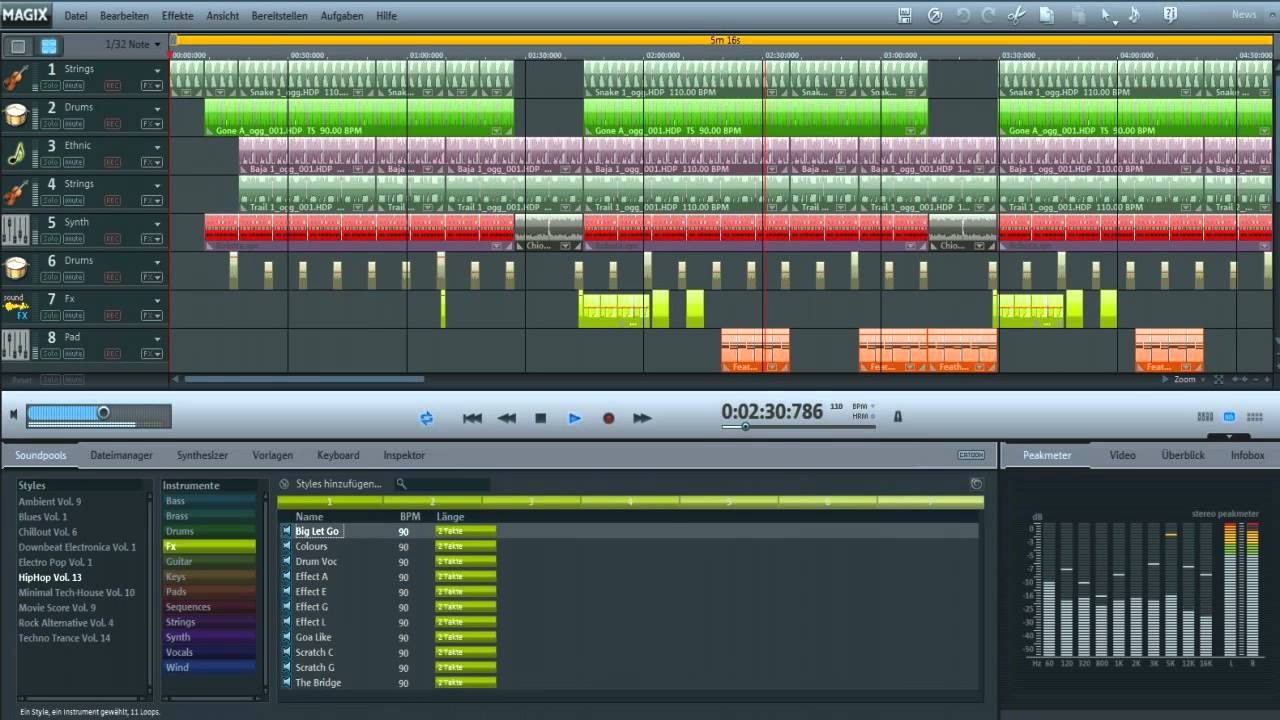Open FX dropdown on track 2 Drums

coord(151,124)
